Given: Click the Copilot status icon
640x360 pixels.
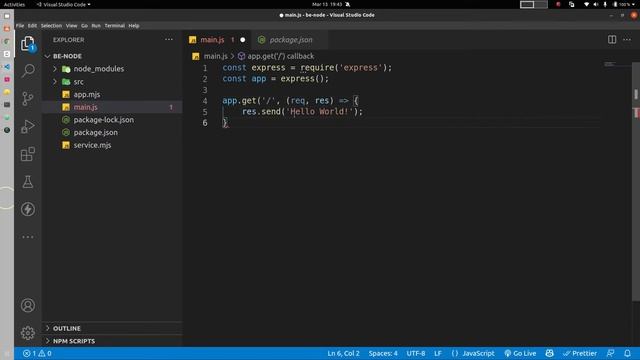Looking at the screenshot, I should [549, 353].
